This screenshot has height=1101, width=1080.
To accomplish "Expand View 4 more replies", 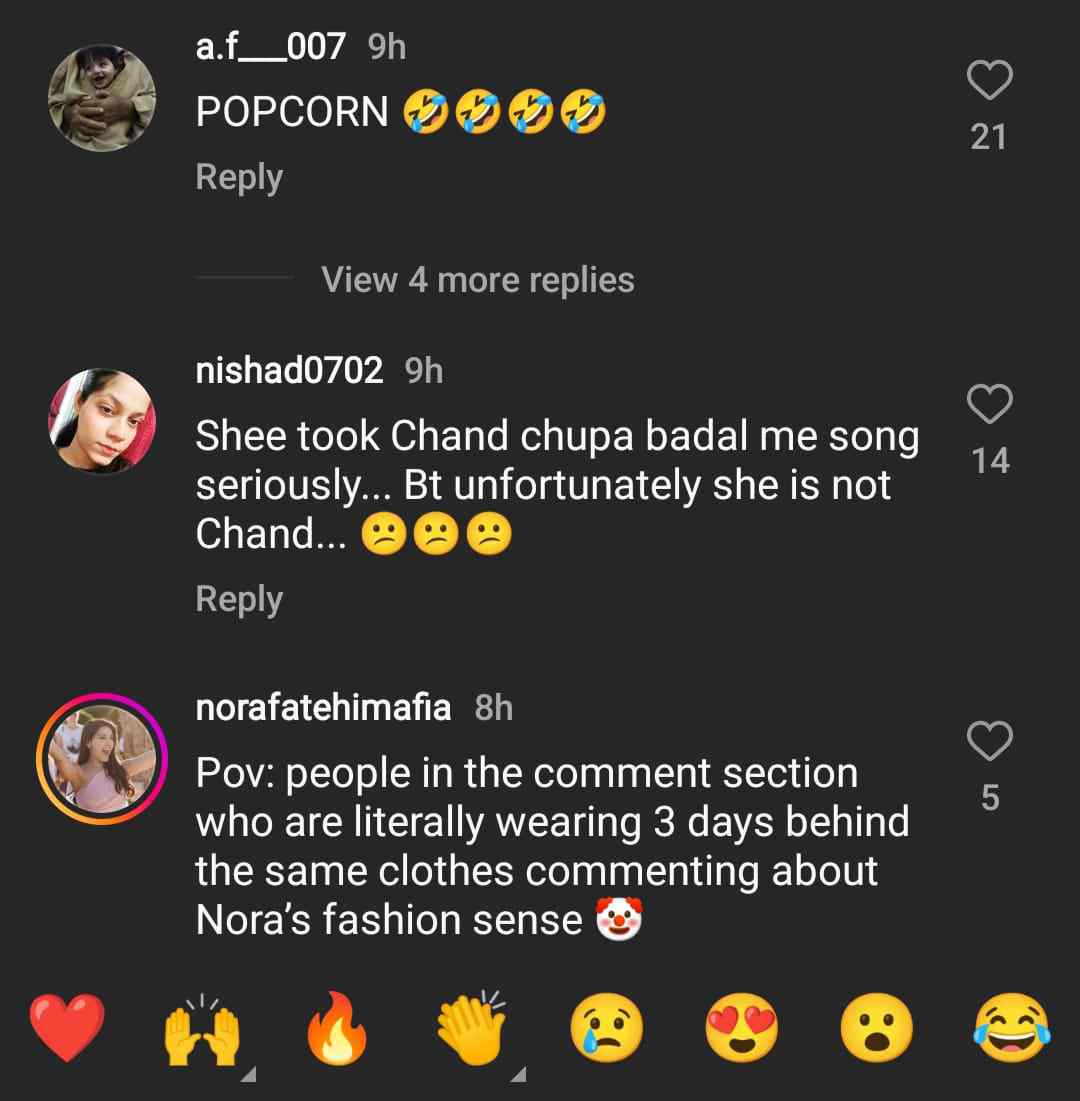I will 478,280.
